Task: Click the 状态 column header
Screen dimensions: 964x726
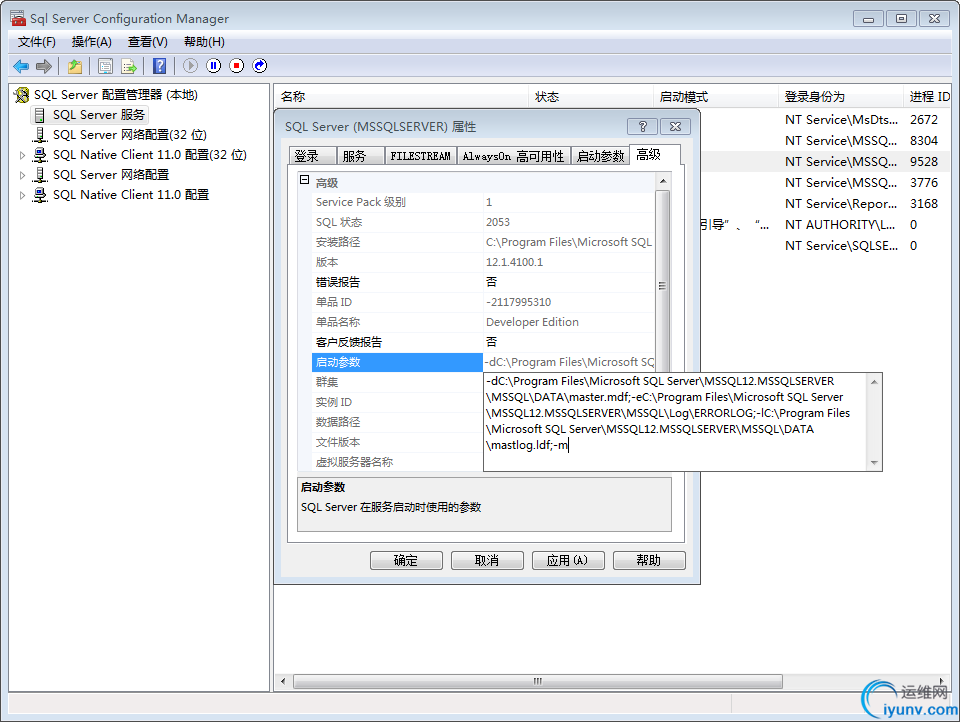Action: 591,97
